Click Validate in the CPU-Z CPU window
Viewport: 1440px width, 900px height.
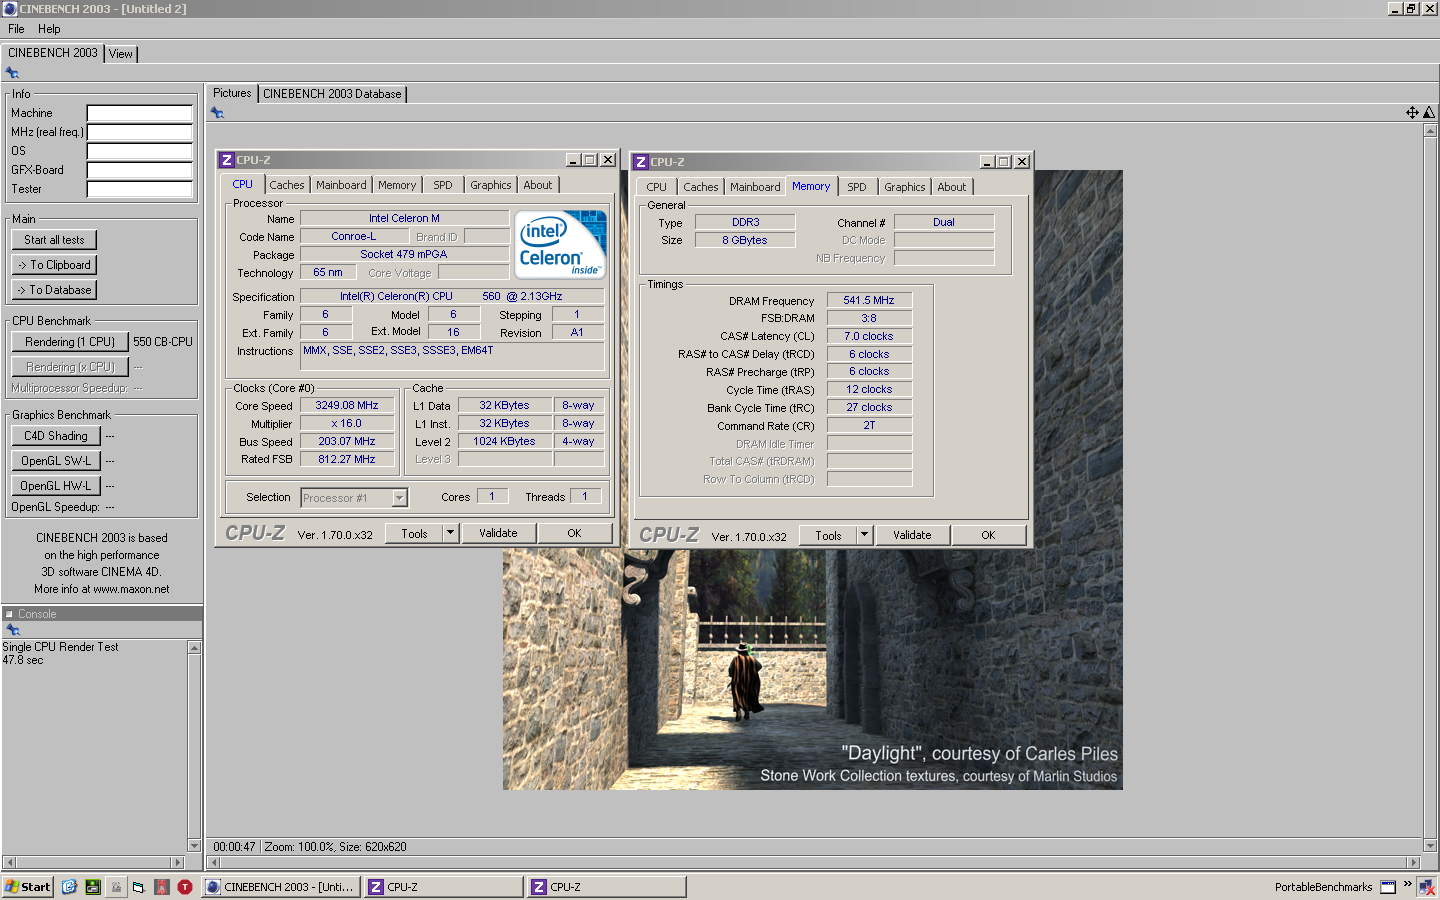coord(498,533)
